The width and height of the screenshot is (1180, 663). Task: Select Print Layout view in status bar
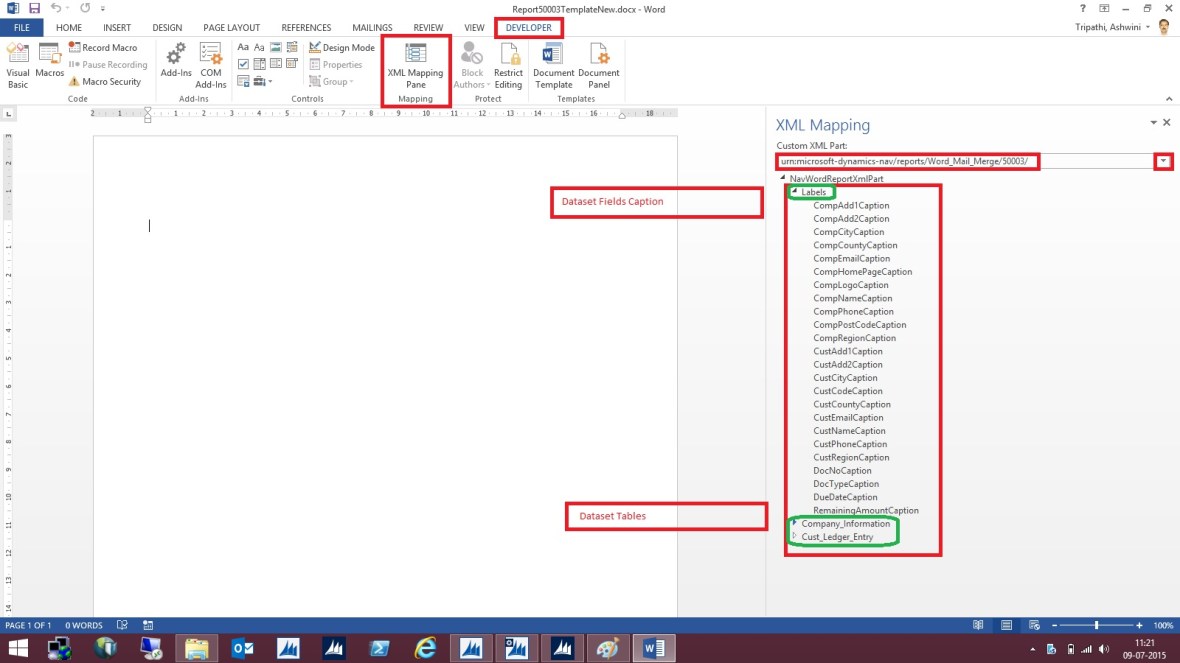coord(1006,624)
